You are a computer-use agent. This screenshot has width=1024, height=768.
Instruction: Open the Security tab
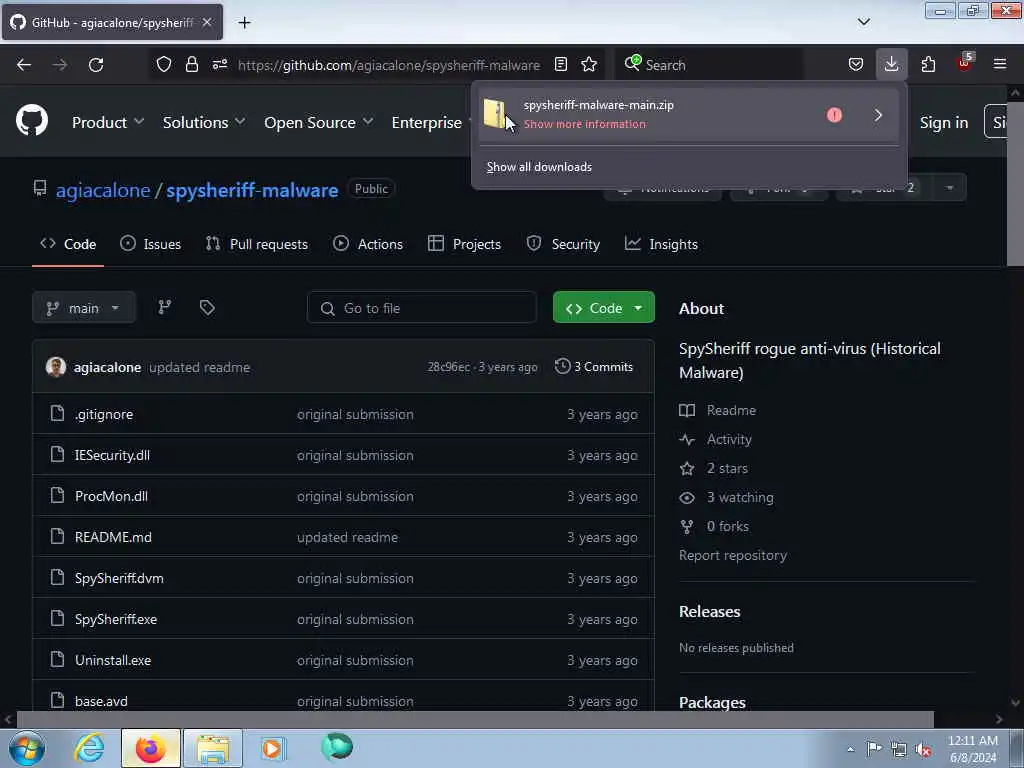pyautogui.click(x=563, y=244)
